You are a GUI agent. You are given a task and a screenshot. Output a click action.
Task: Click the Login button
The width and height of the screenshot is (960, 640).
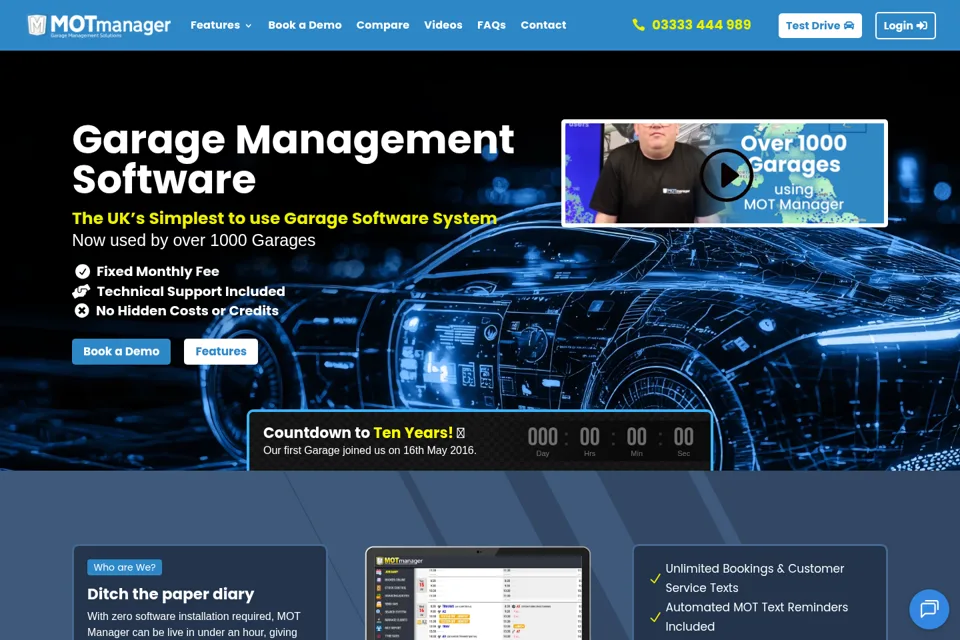905,26
